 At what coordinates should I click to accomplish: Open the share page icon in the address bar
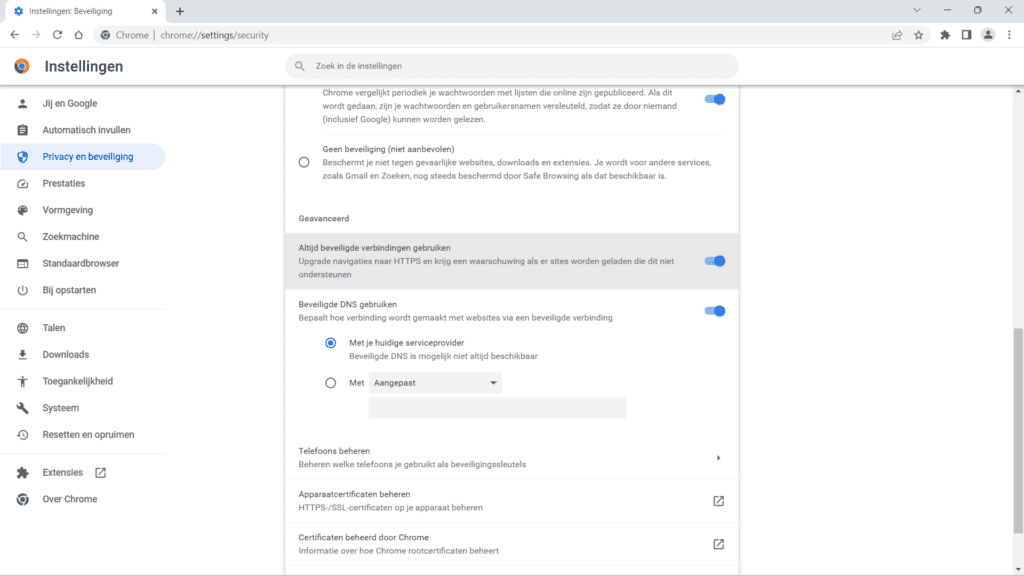(897, 35)
